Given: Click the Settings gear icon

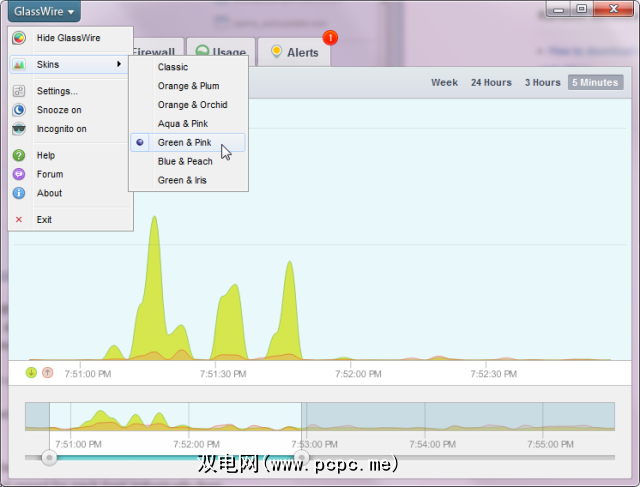Looking at the screenshot, I should pyautogui.click(x=19, y=91).
